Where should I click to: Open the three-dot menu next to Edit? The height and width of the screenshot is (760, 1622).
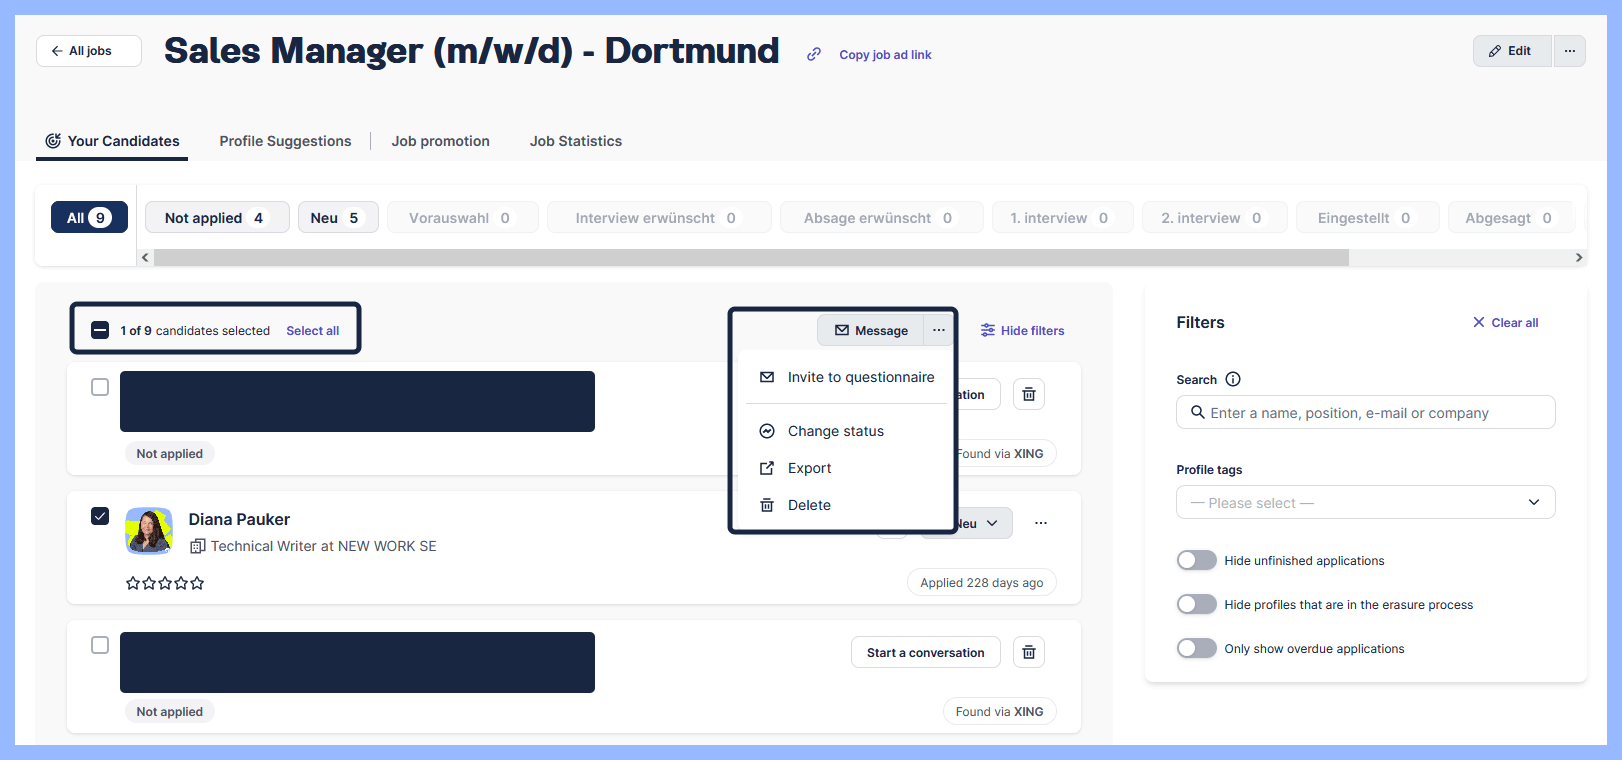click(1569, 51)
